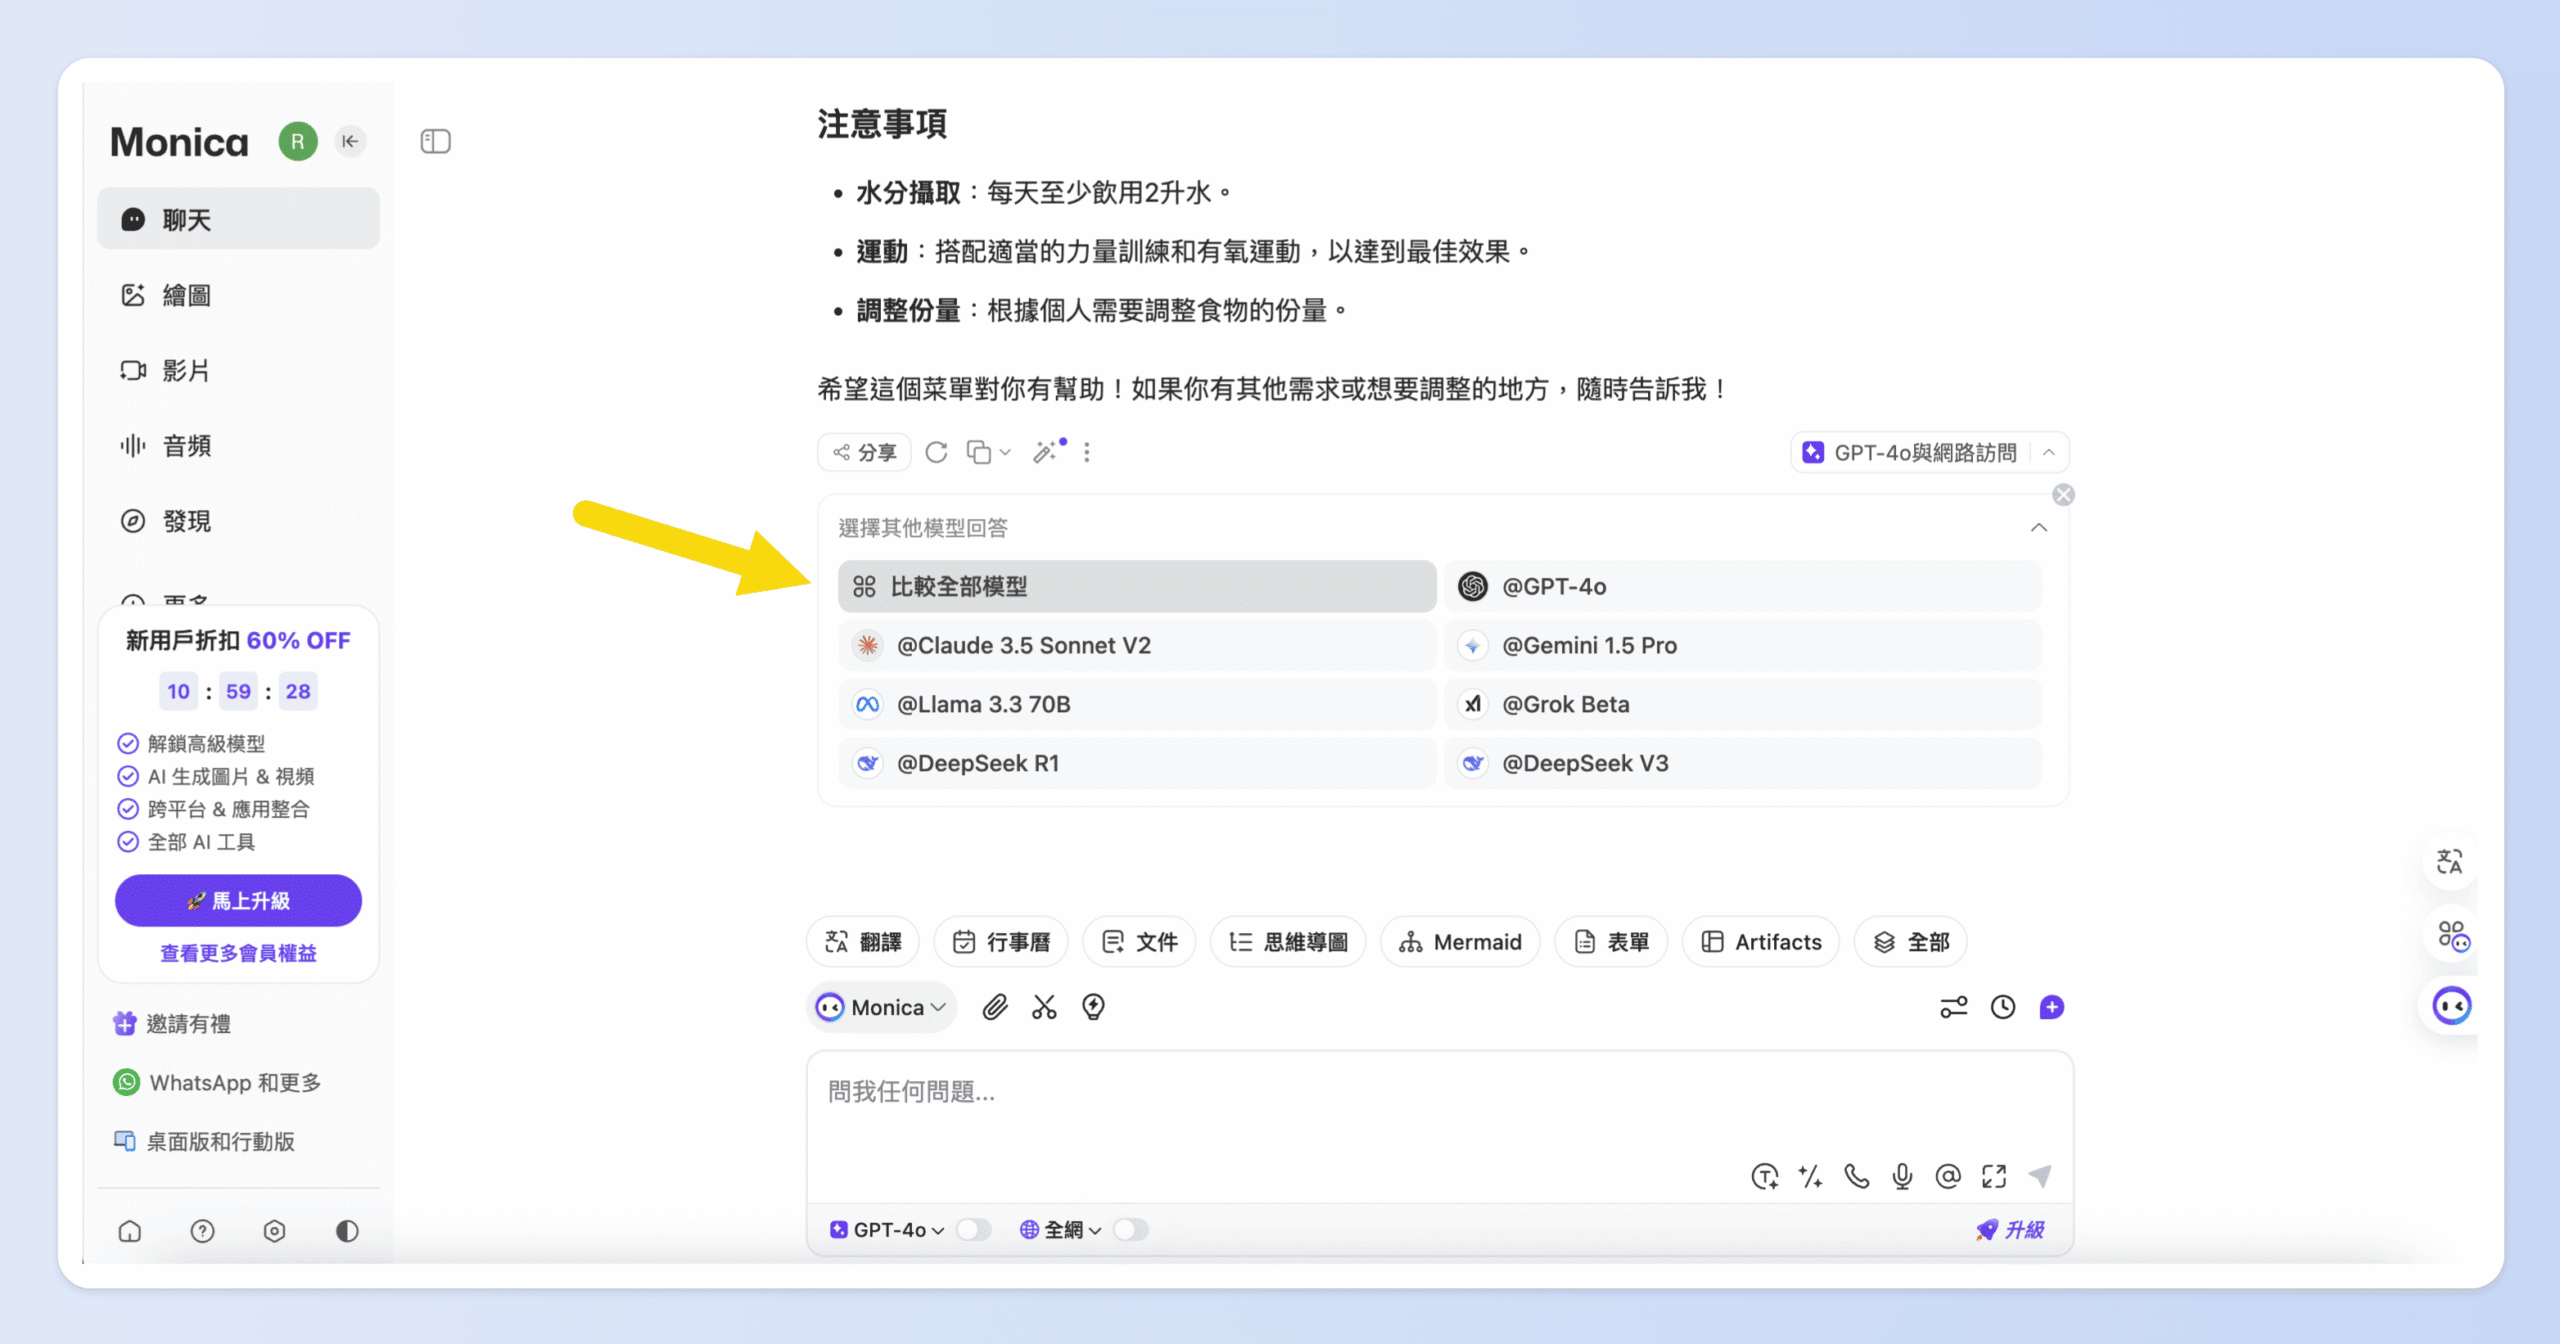The height and width of the screenshot is (1344, 2560).
Task: Click the lightbulb prompt ideas icon
Action: (1093, 1007)
